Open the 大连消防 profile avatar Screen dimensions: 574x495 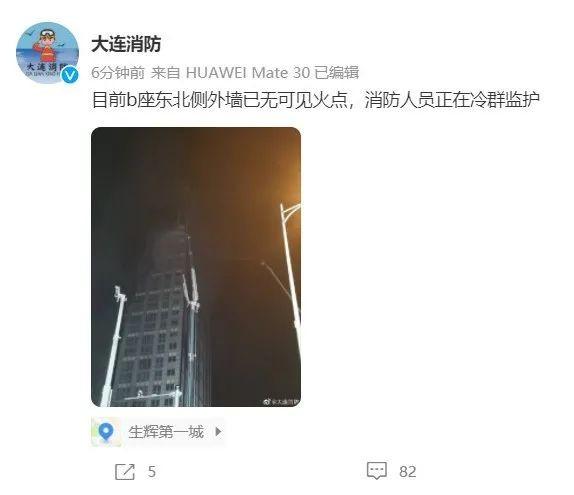pos(48,53)
